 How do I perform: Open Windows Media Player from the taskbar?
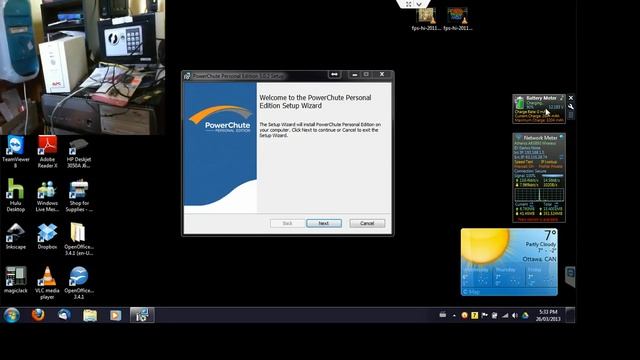(116, 315)
